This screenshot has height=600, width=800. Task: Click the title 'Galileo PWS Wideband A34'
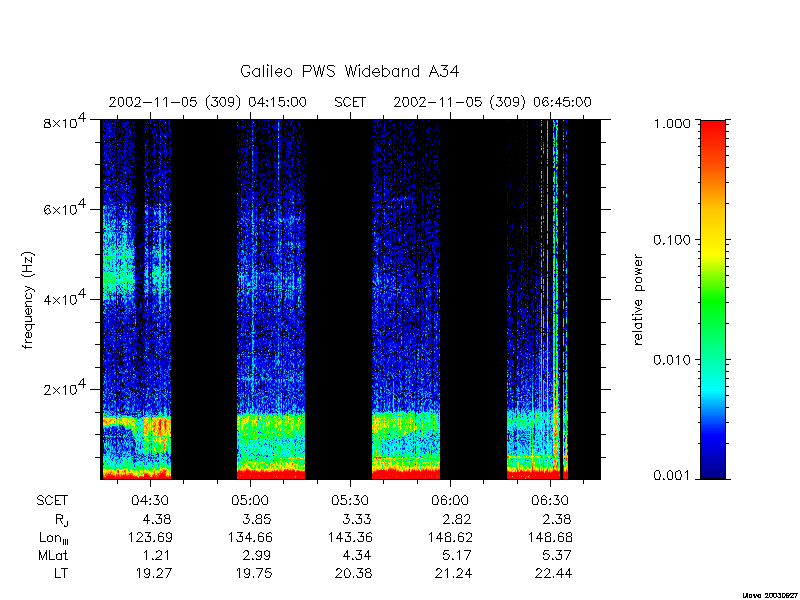349,71
